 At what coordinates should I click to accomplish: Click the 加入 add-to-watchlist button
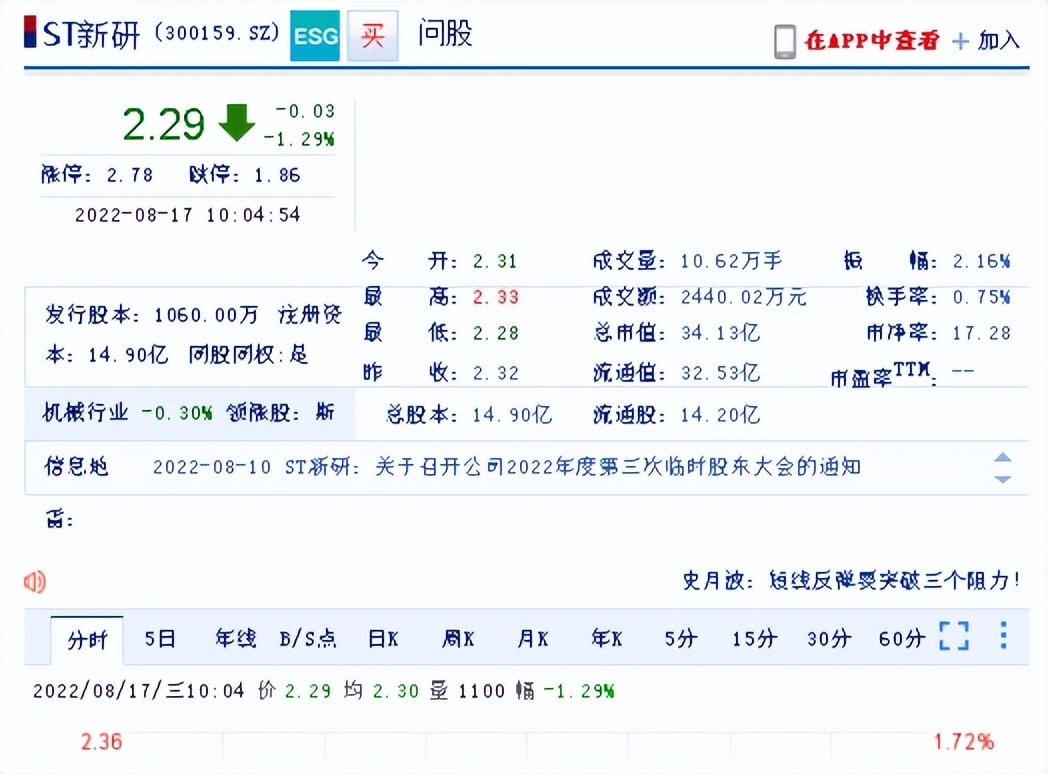[x=997, y=41]
